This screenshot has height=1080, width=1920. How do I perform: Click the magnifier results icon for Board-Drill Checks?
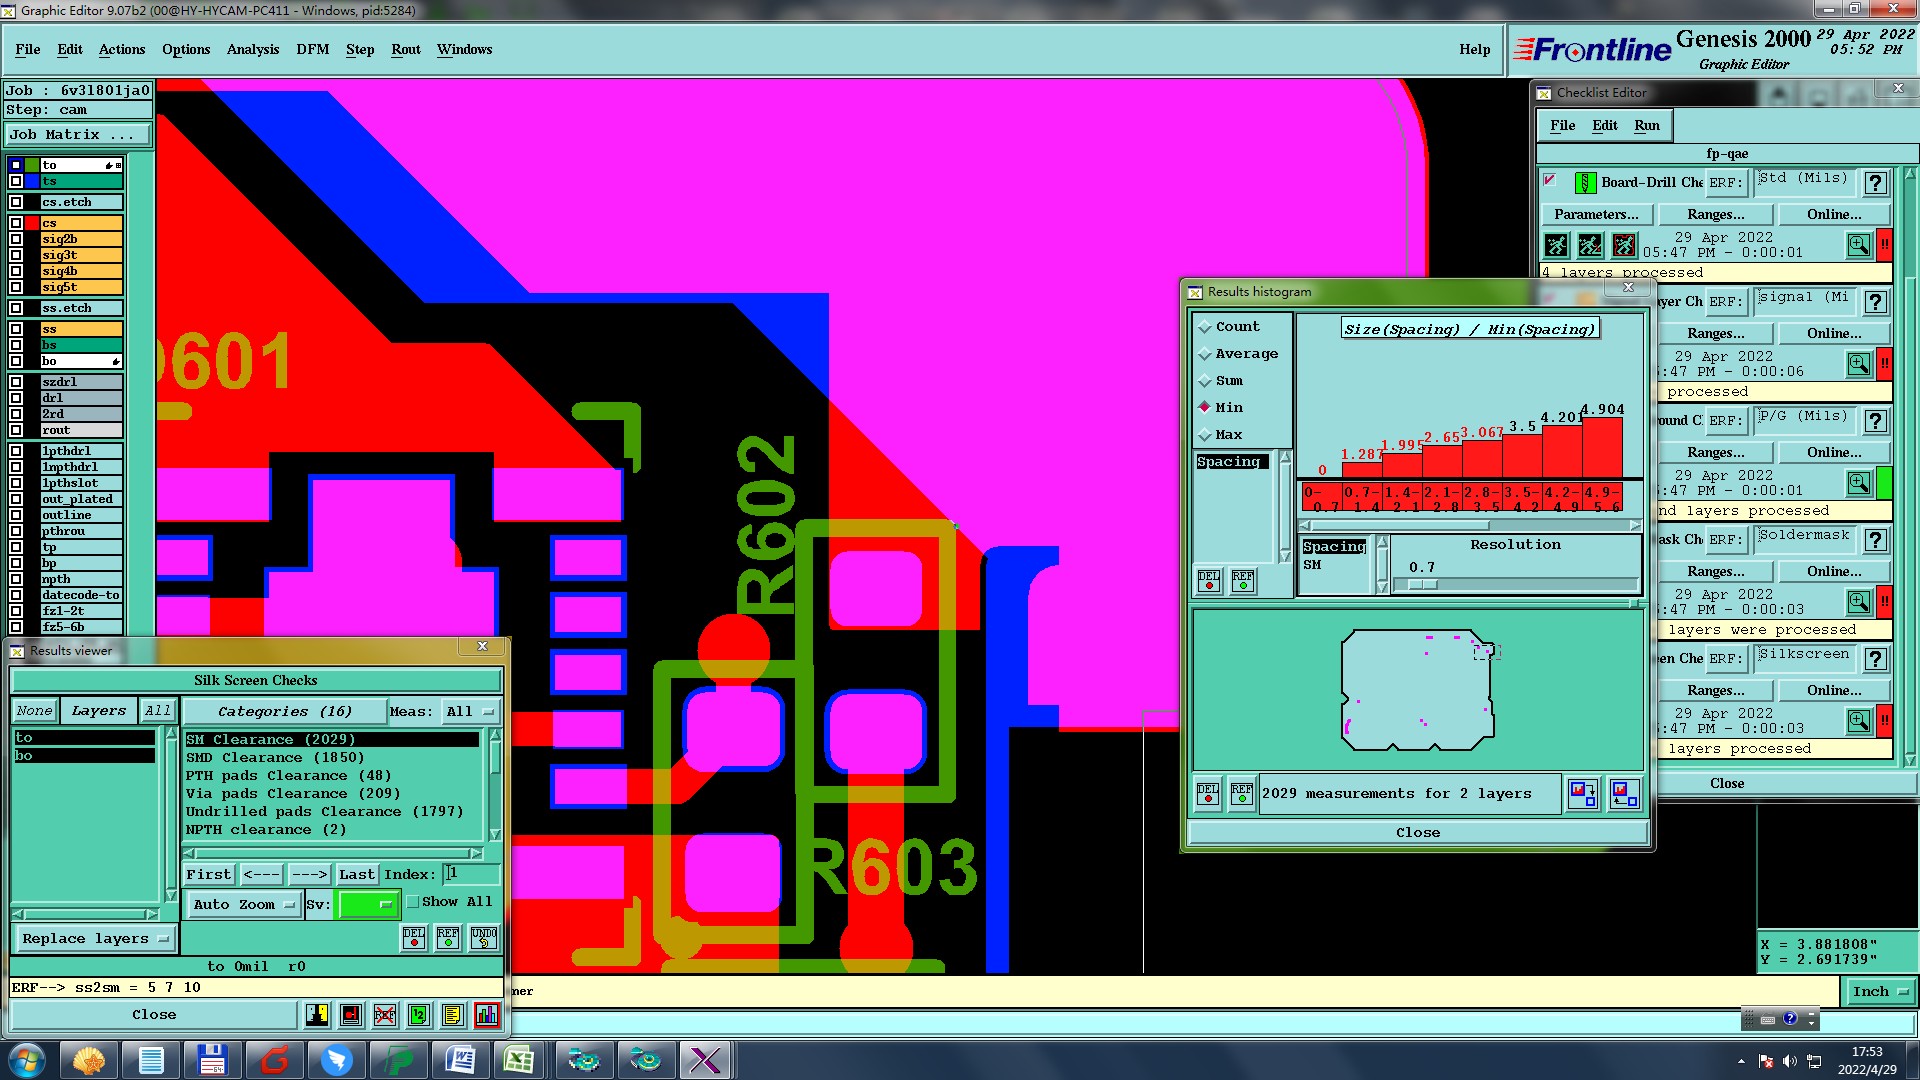pos(1858,245)
